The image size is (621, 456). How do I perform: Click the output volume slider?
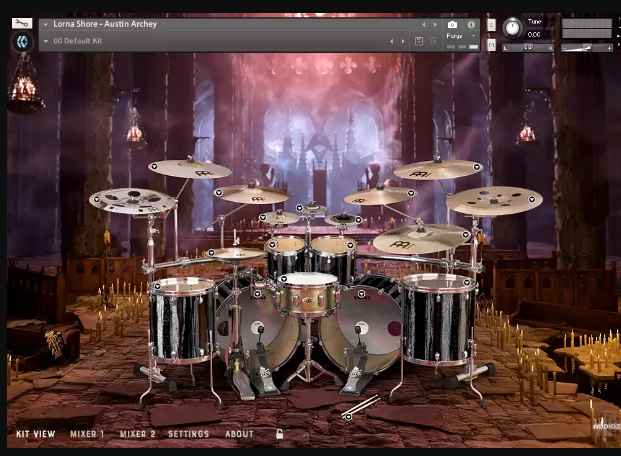(587, 48)
